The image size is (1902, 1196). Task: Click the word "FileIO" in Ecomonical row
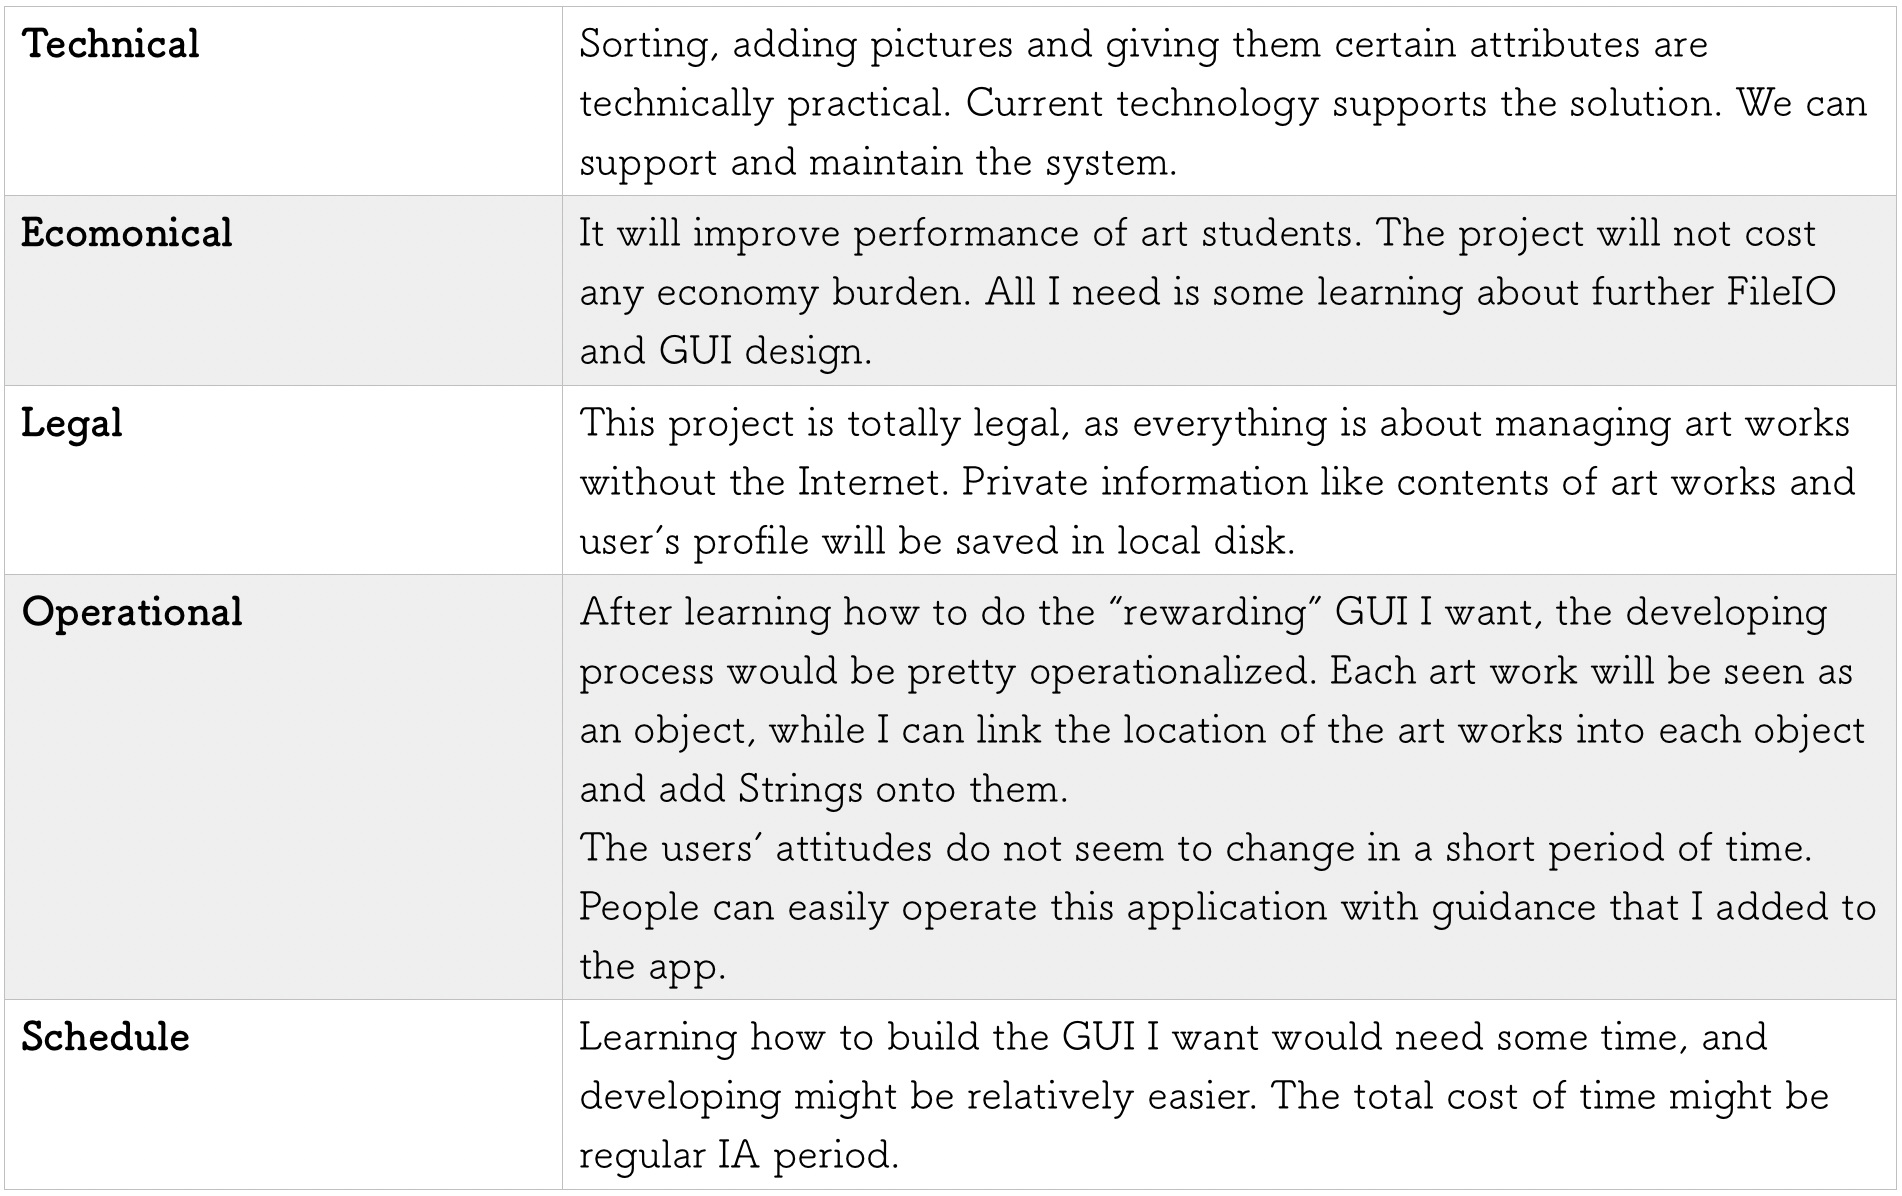[1781, 292]
